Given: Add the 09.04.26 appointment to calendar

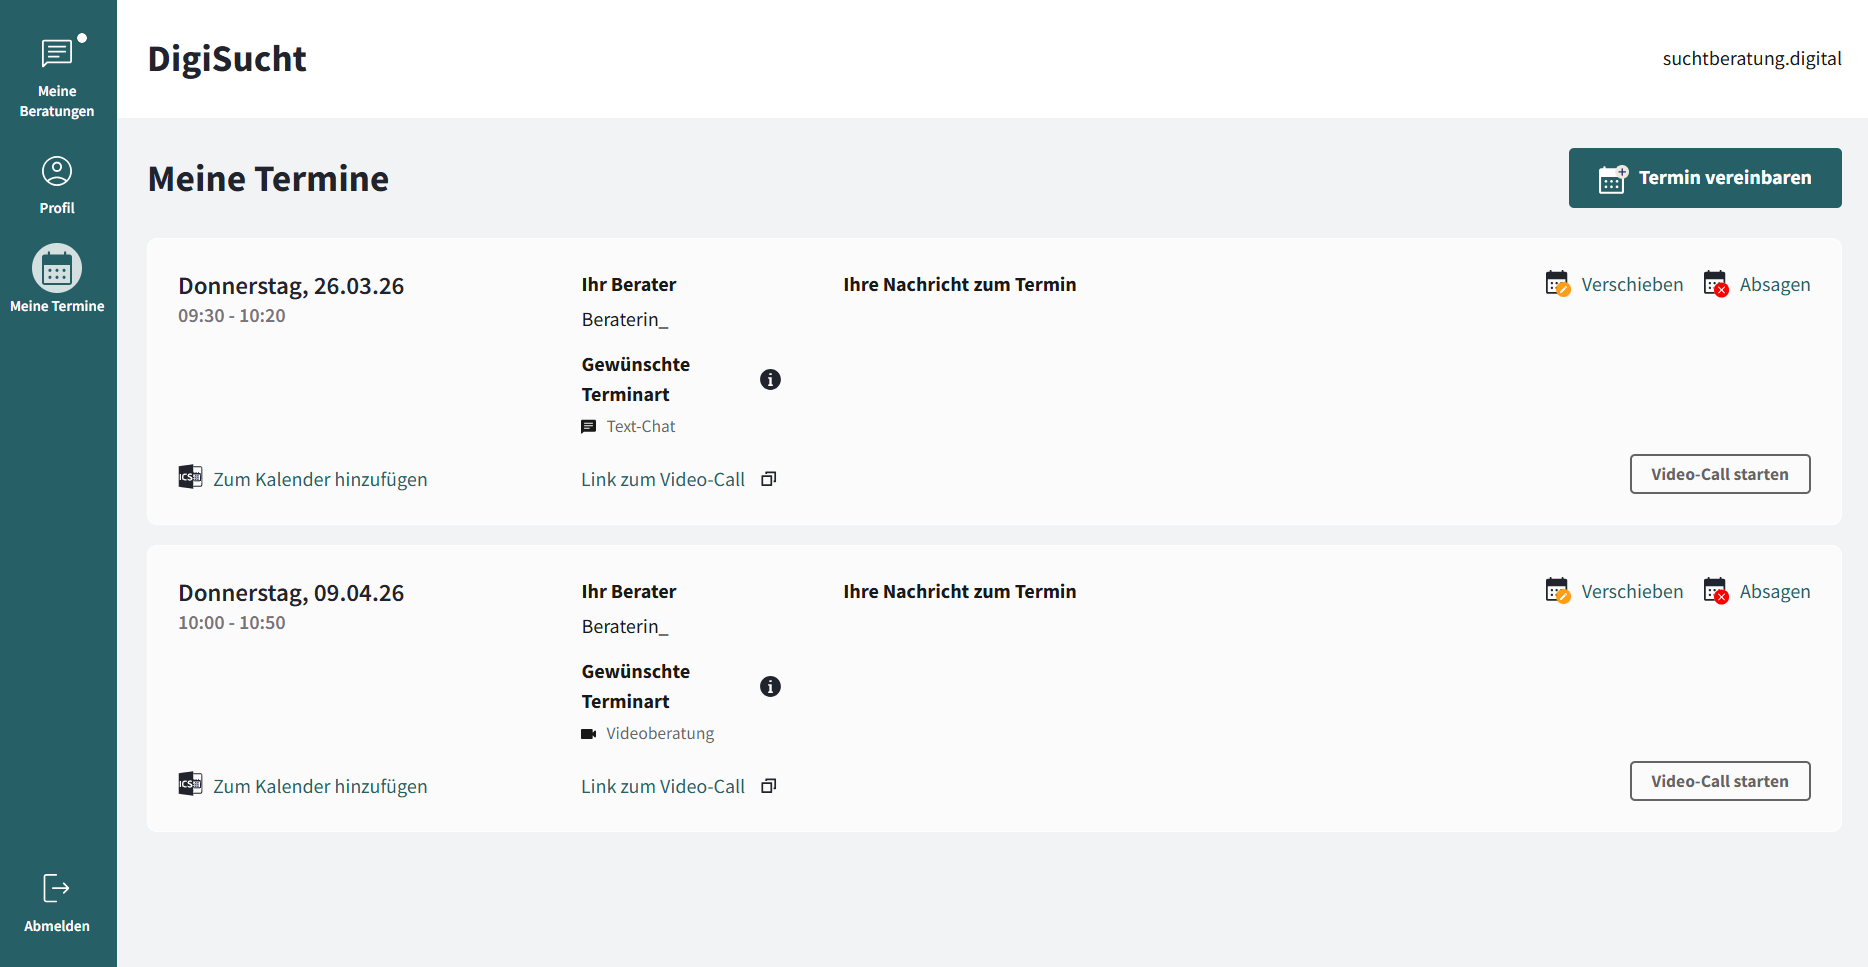Looking at the screenshot, I should point(303,786).
